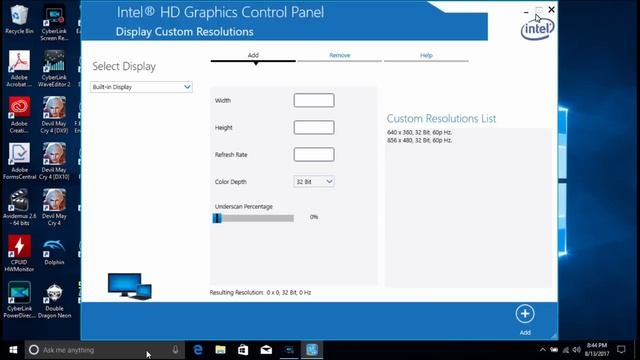The width and height of the screenshot is (640, 360).
Task: Open Devil May Cry 4 (DX10) icon
Action: (x=54, y=161)
